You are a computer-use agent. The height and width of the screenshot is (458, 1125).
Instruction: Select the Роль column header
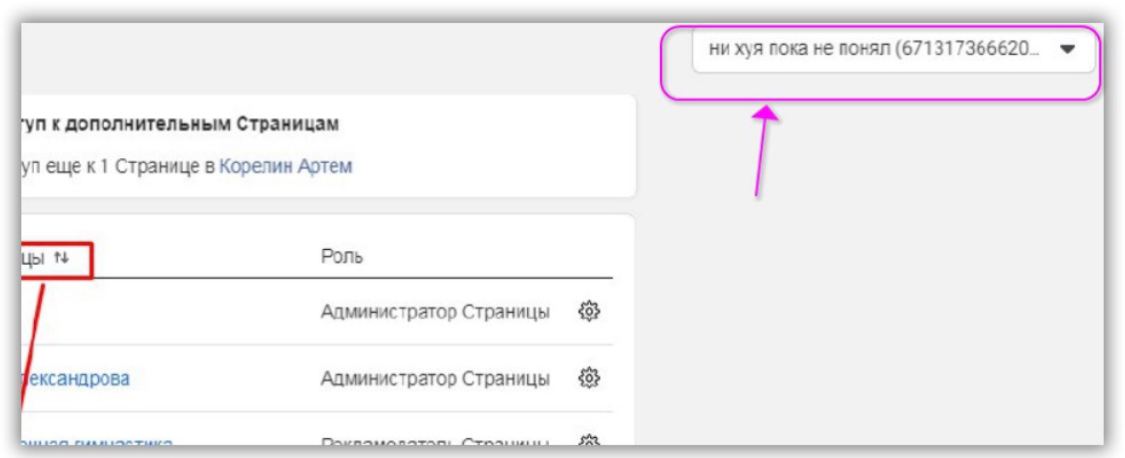point(342,257)
